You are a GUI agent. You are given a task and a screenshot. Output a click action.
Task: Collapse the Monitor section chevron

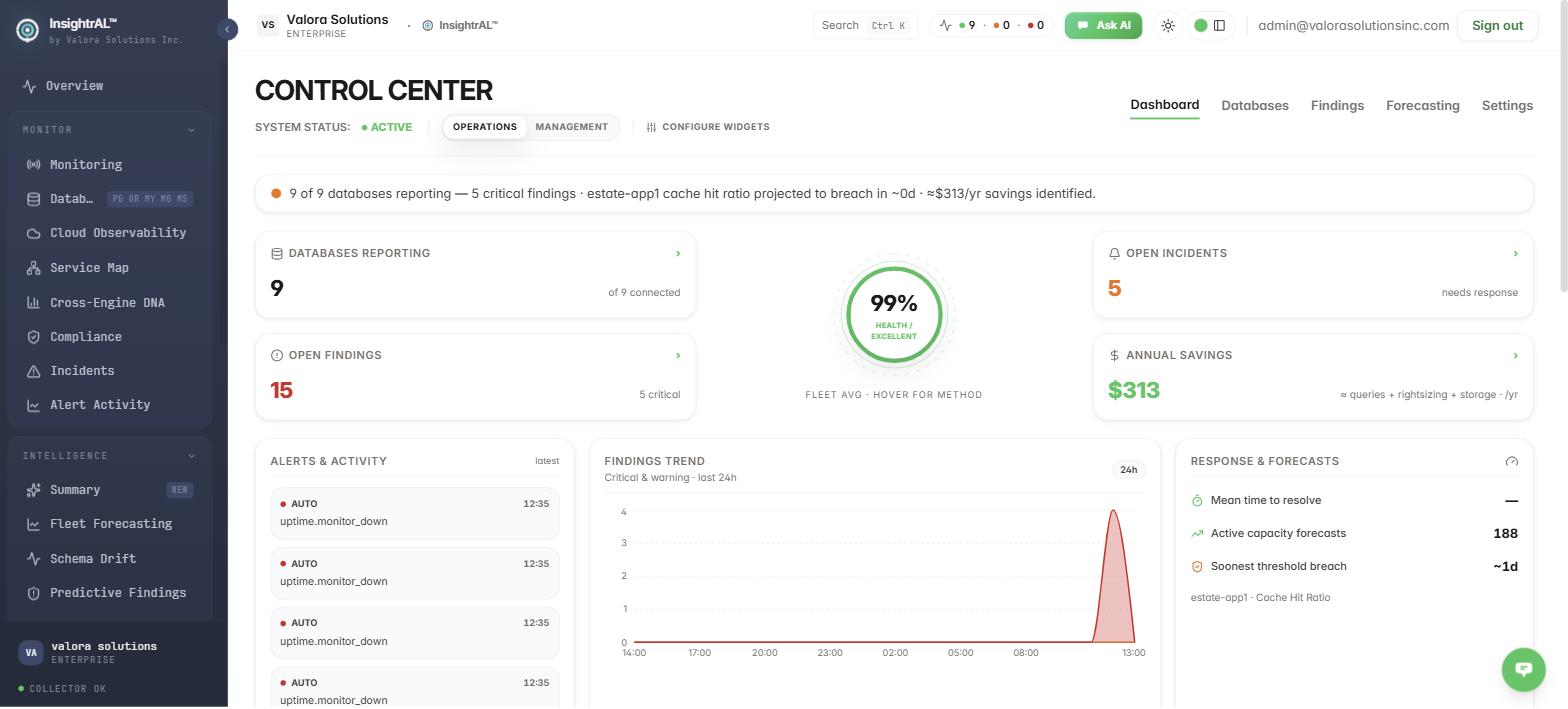coord(191,130)
